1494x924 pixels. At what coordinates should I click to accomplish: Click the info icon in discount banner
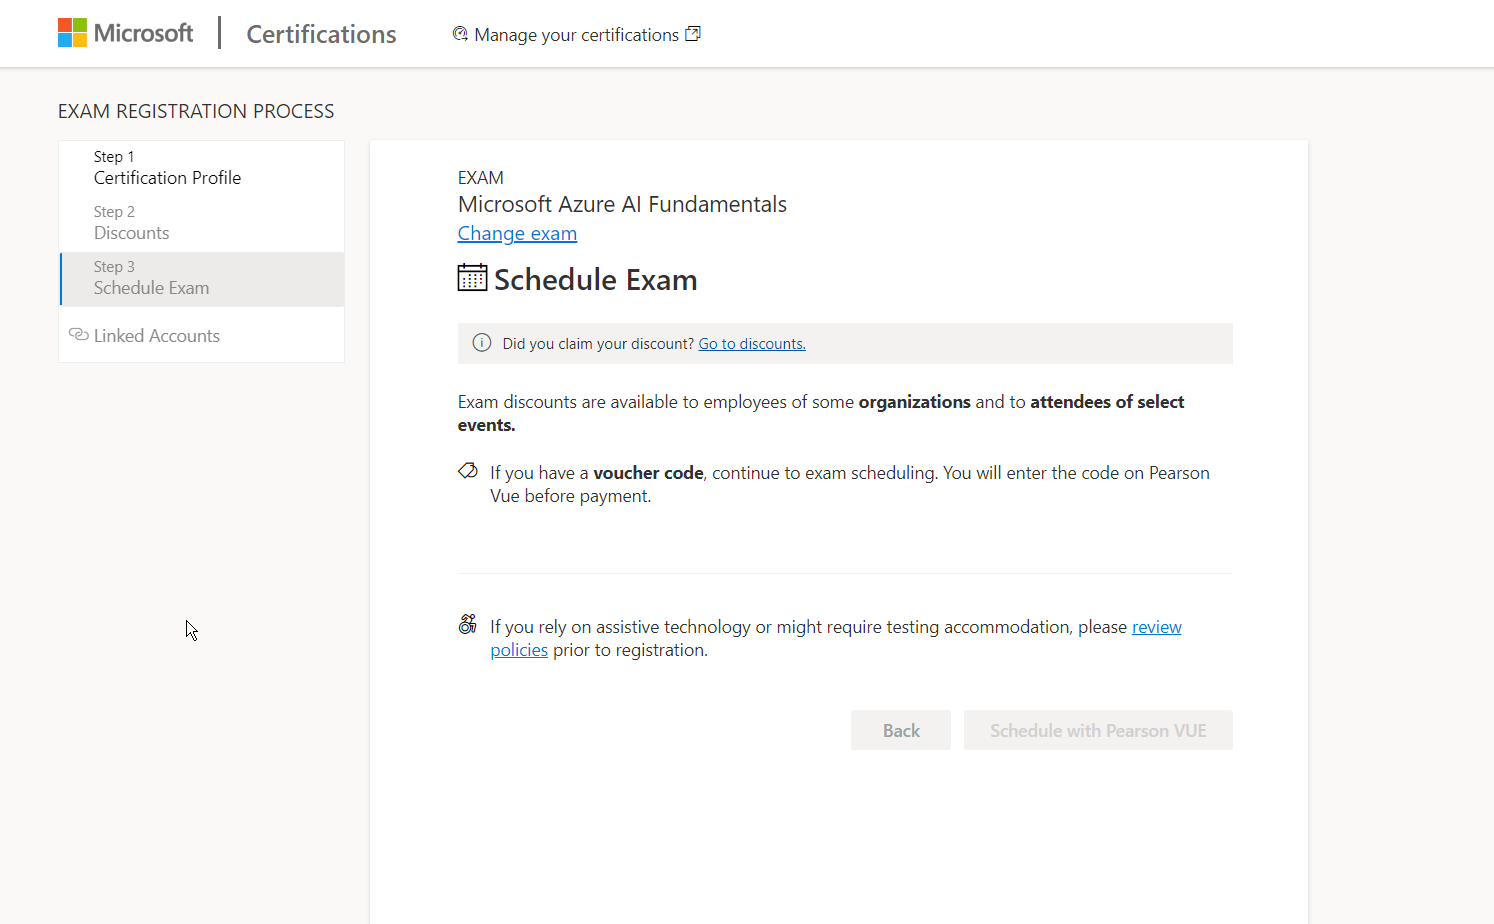[482, 343]
